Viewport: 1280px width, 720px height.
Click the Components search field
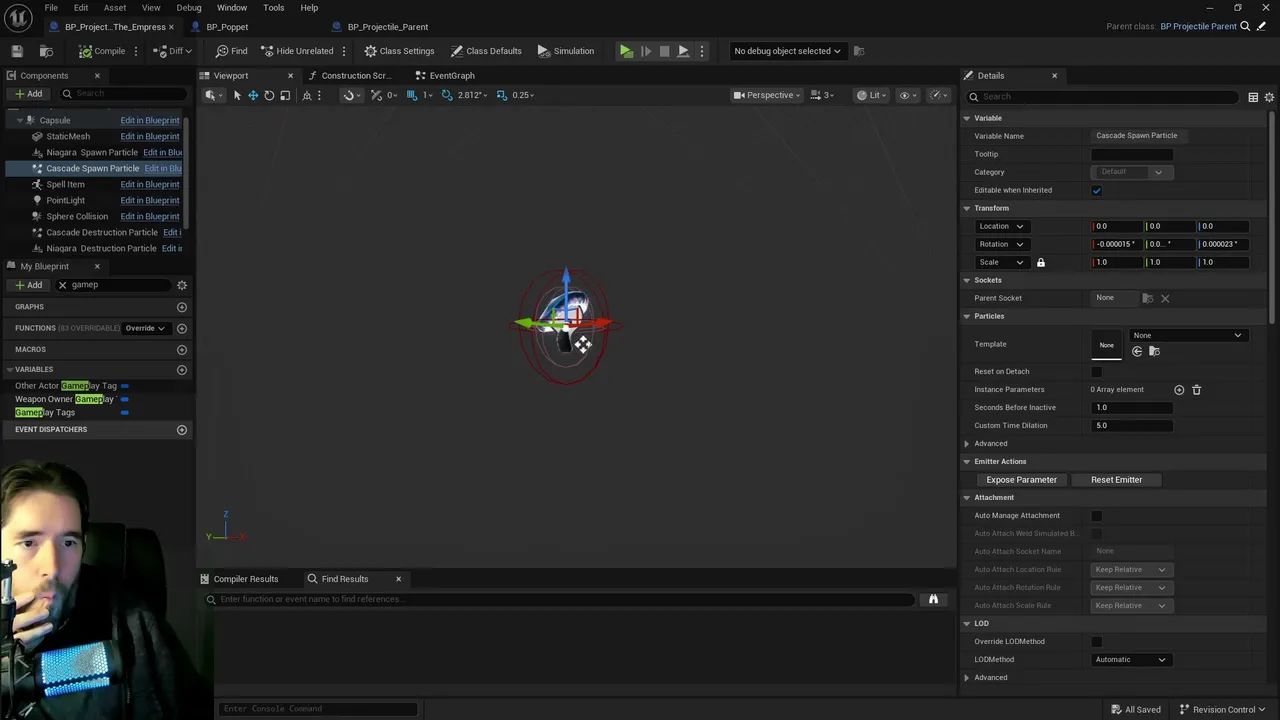click(121, 94)
